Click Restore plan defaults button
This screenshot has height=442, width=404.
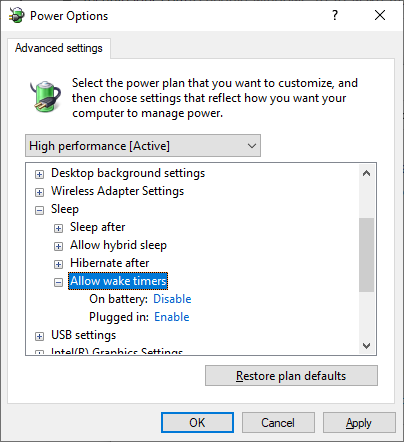coord(291,376)
